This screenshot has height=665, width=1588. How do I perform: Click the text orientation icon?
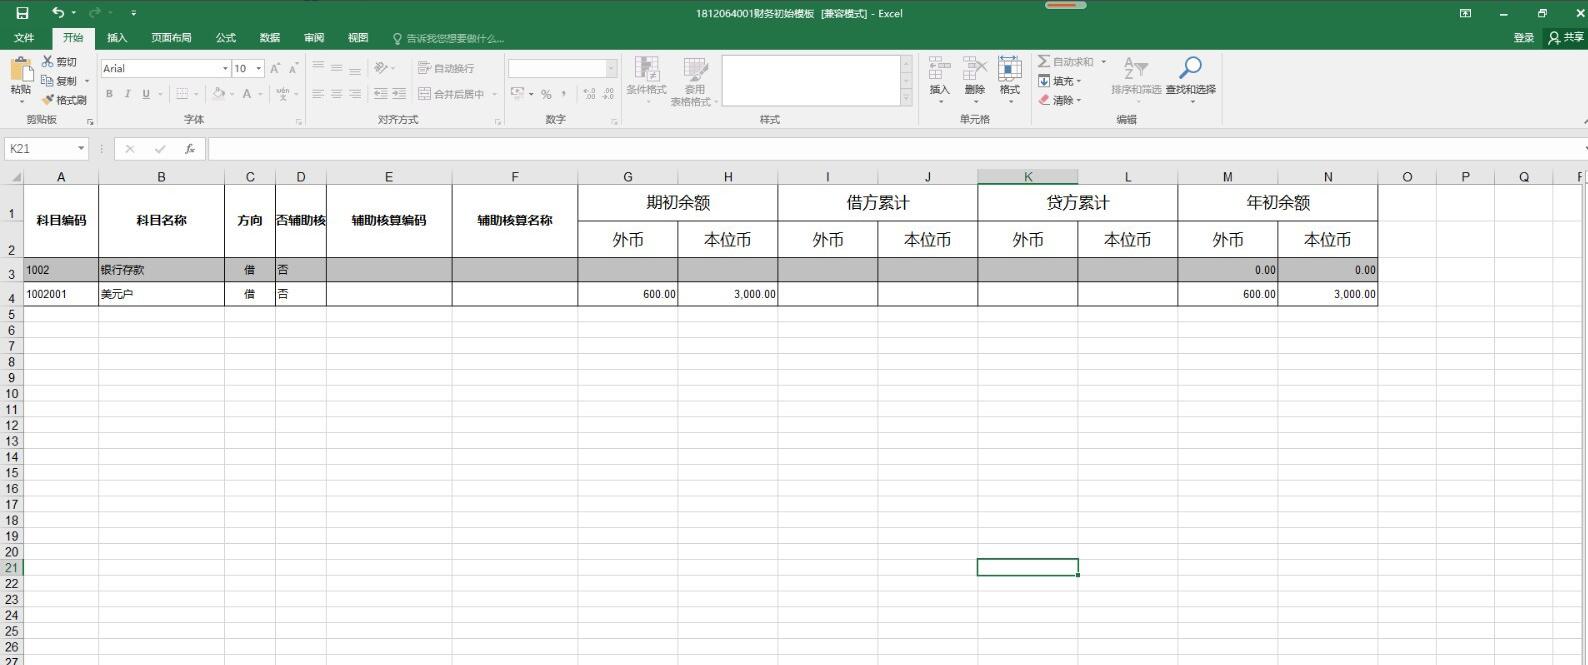[x=381, y=68]
